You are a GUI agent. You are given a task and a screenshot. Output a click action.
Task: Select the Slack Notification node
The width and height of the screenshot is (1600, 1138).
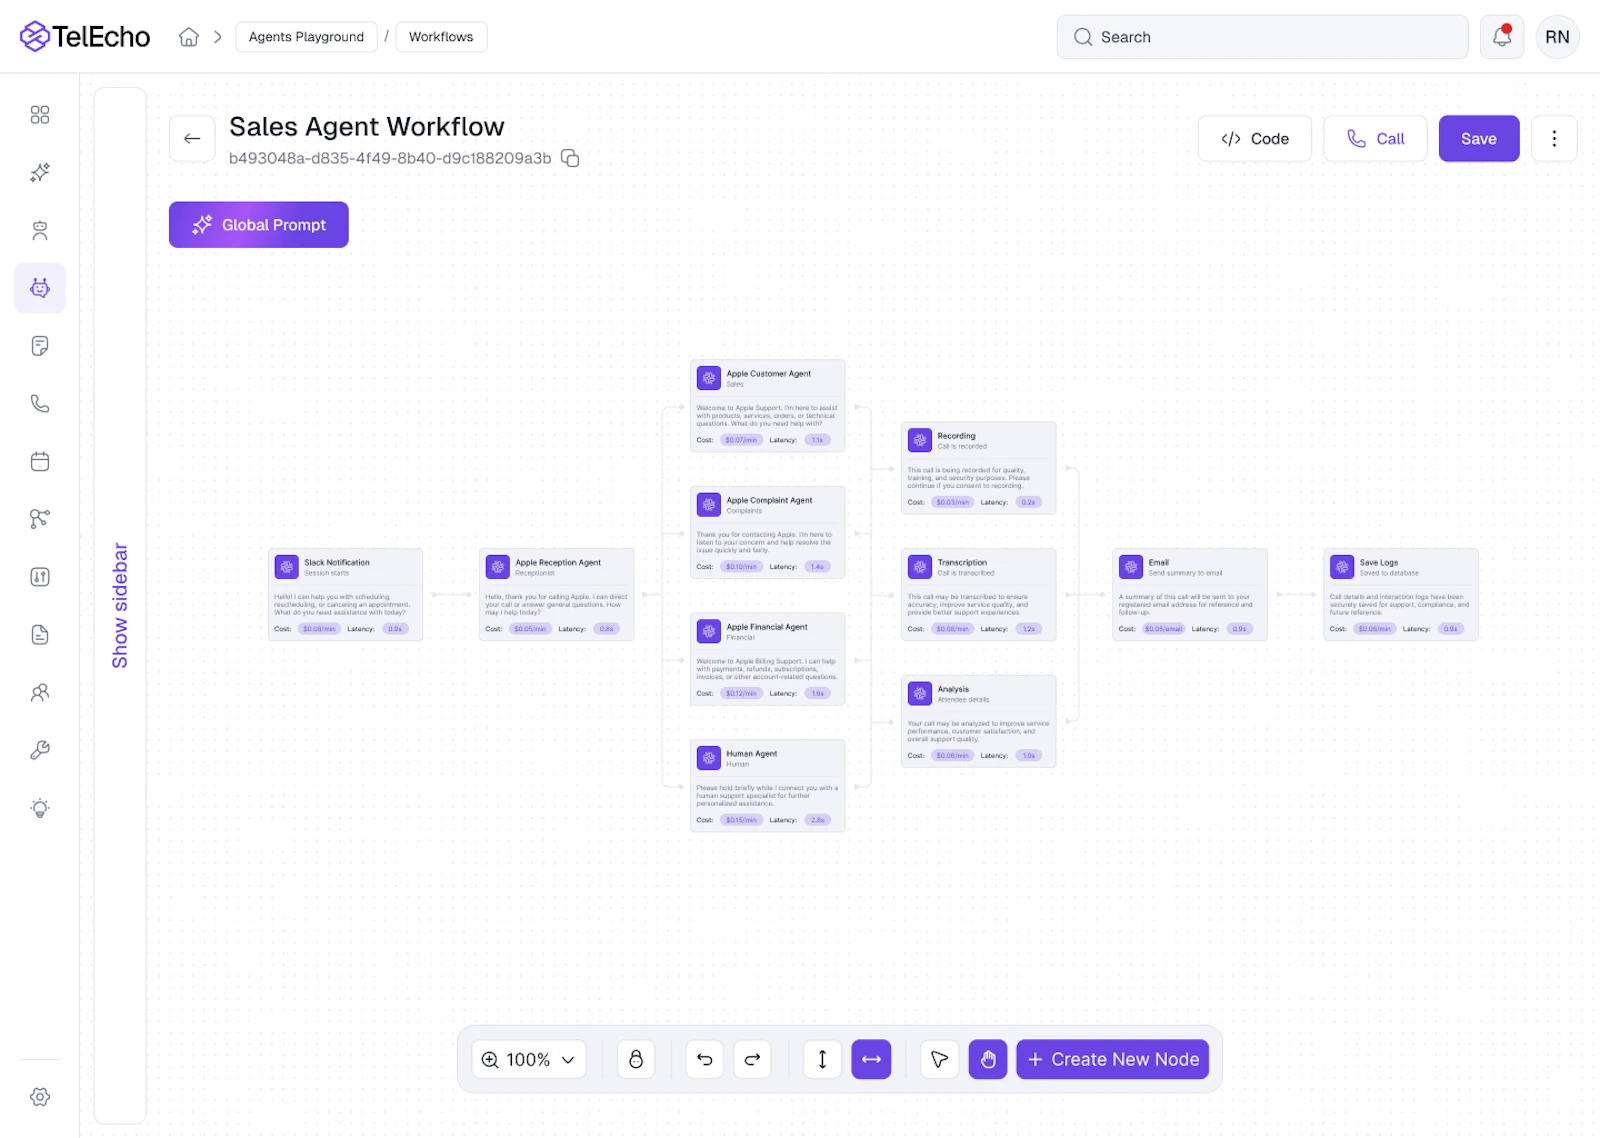346,594
